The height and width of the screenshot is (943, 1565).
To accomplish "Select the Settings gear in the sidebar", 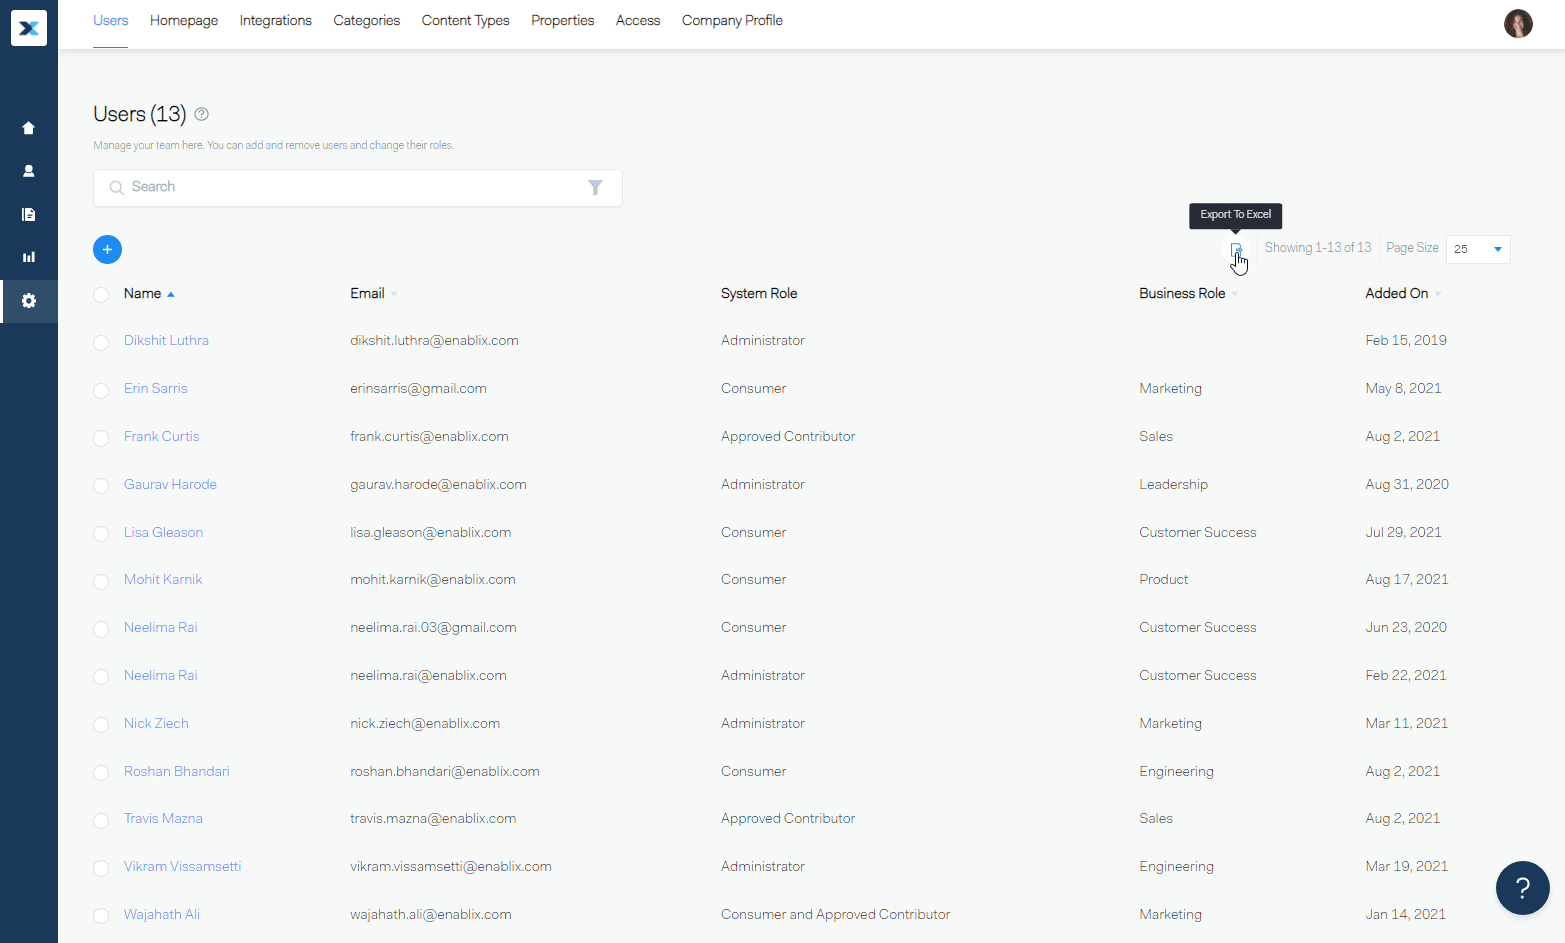I will (28, 300).
